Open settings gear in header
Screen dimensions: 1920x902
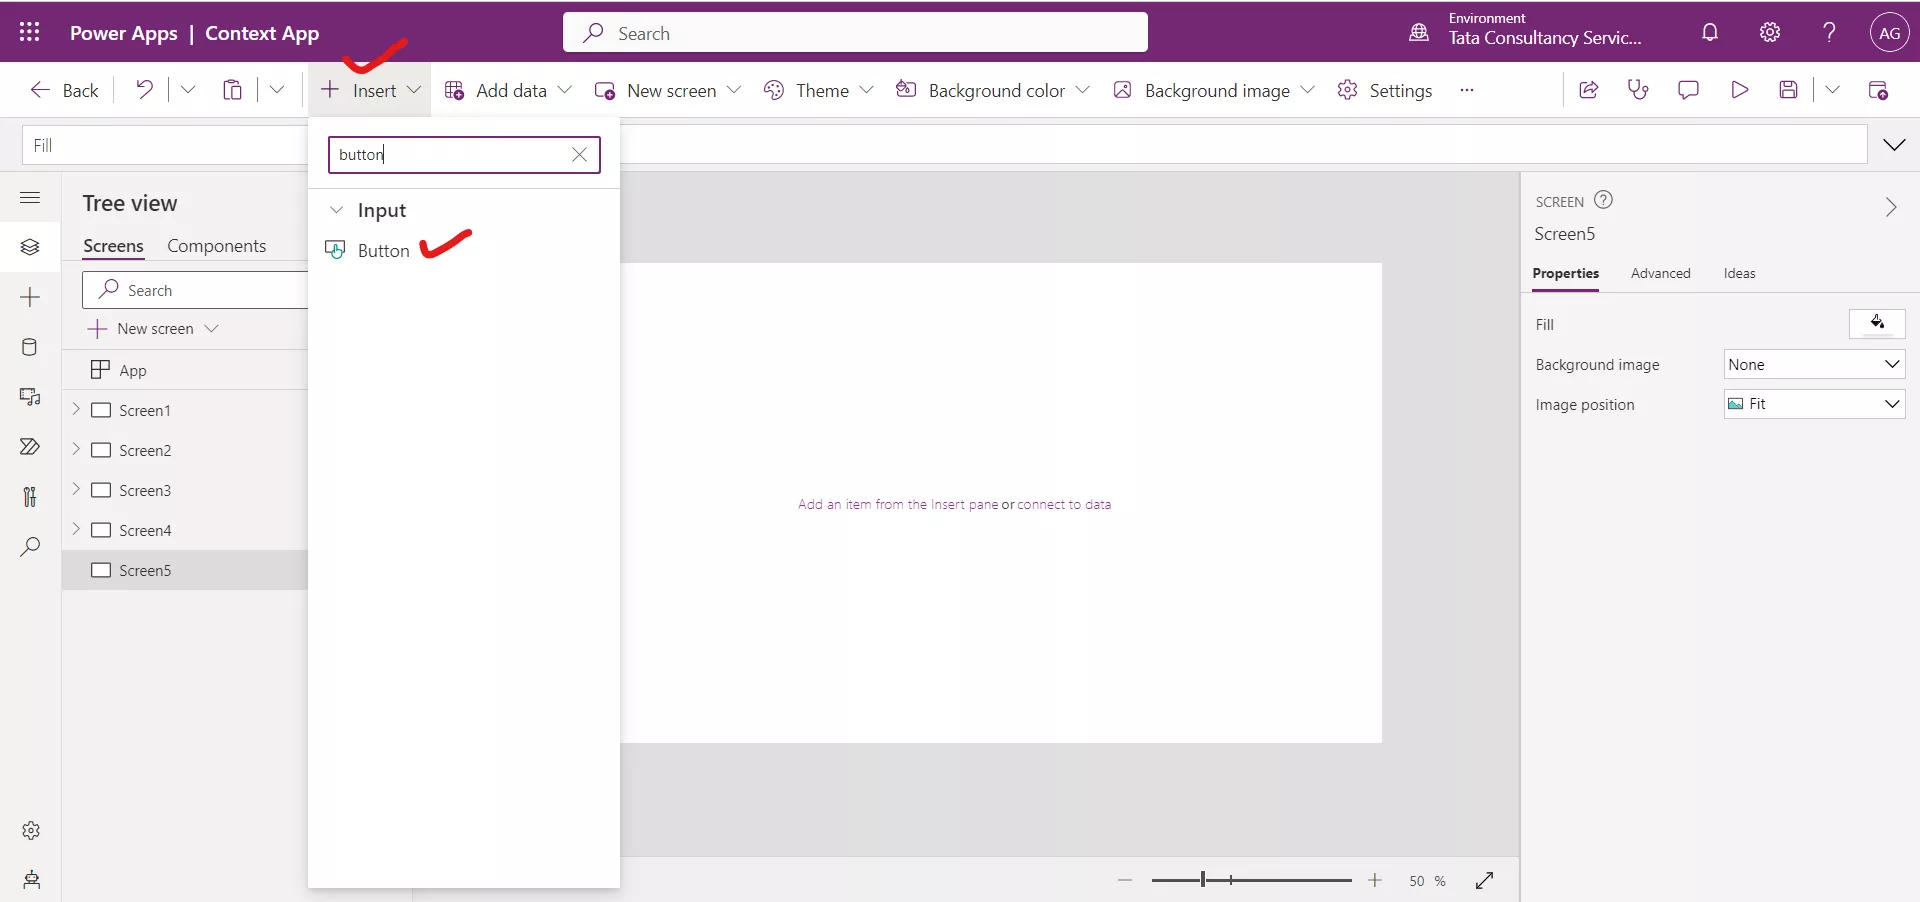(x=1770, y=32)
